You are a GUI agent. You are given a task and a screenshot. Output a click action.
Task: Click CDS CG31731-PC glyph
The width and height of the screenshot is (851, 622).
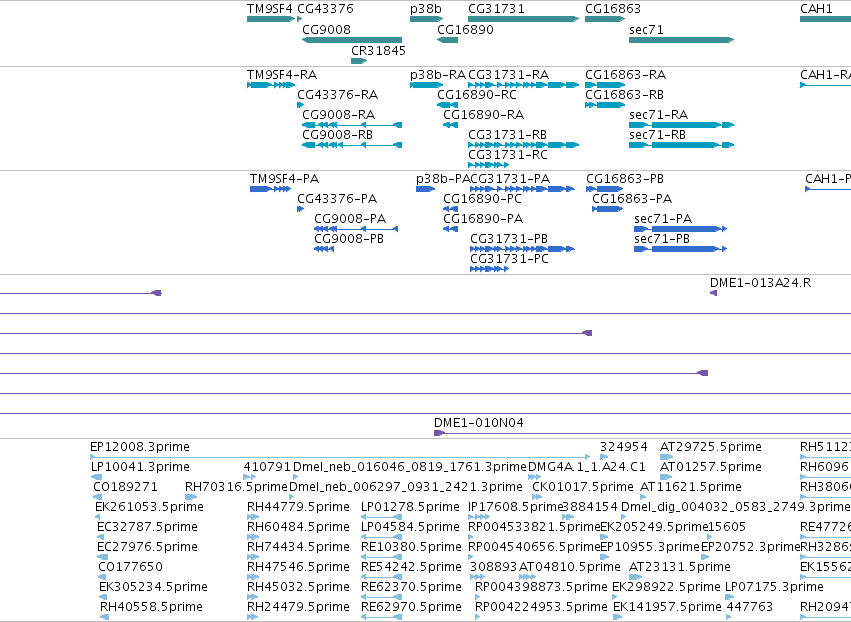489,269
